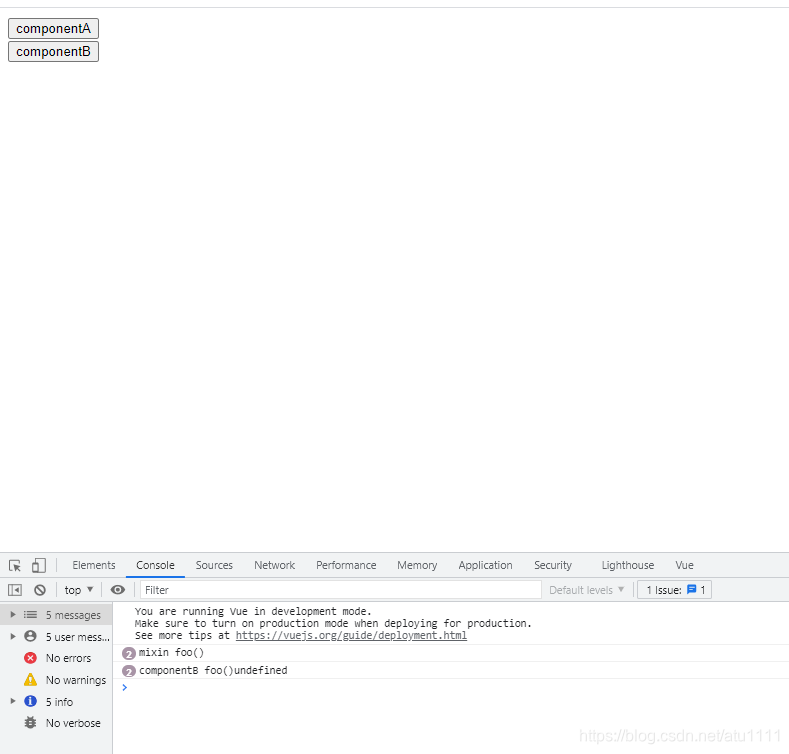The width and height of the screenshot is (789, 754).
Task: Switch to the Lighthouse tab
Action: pos(627,565)
